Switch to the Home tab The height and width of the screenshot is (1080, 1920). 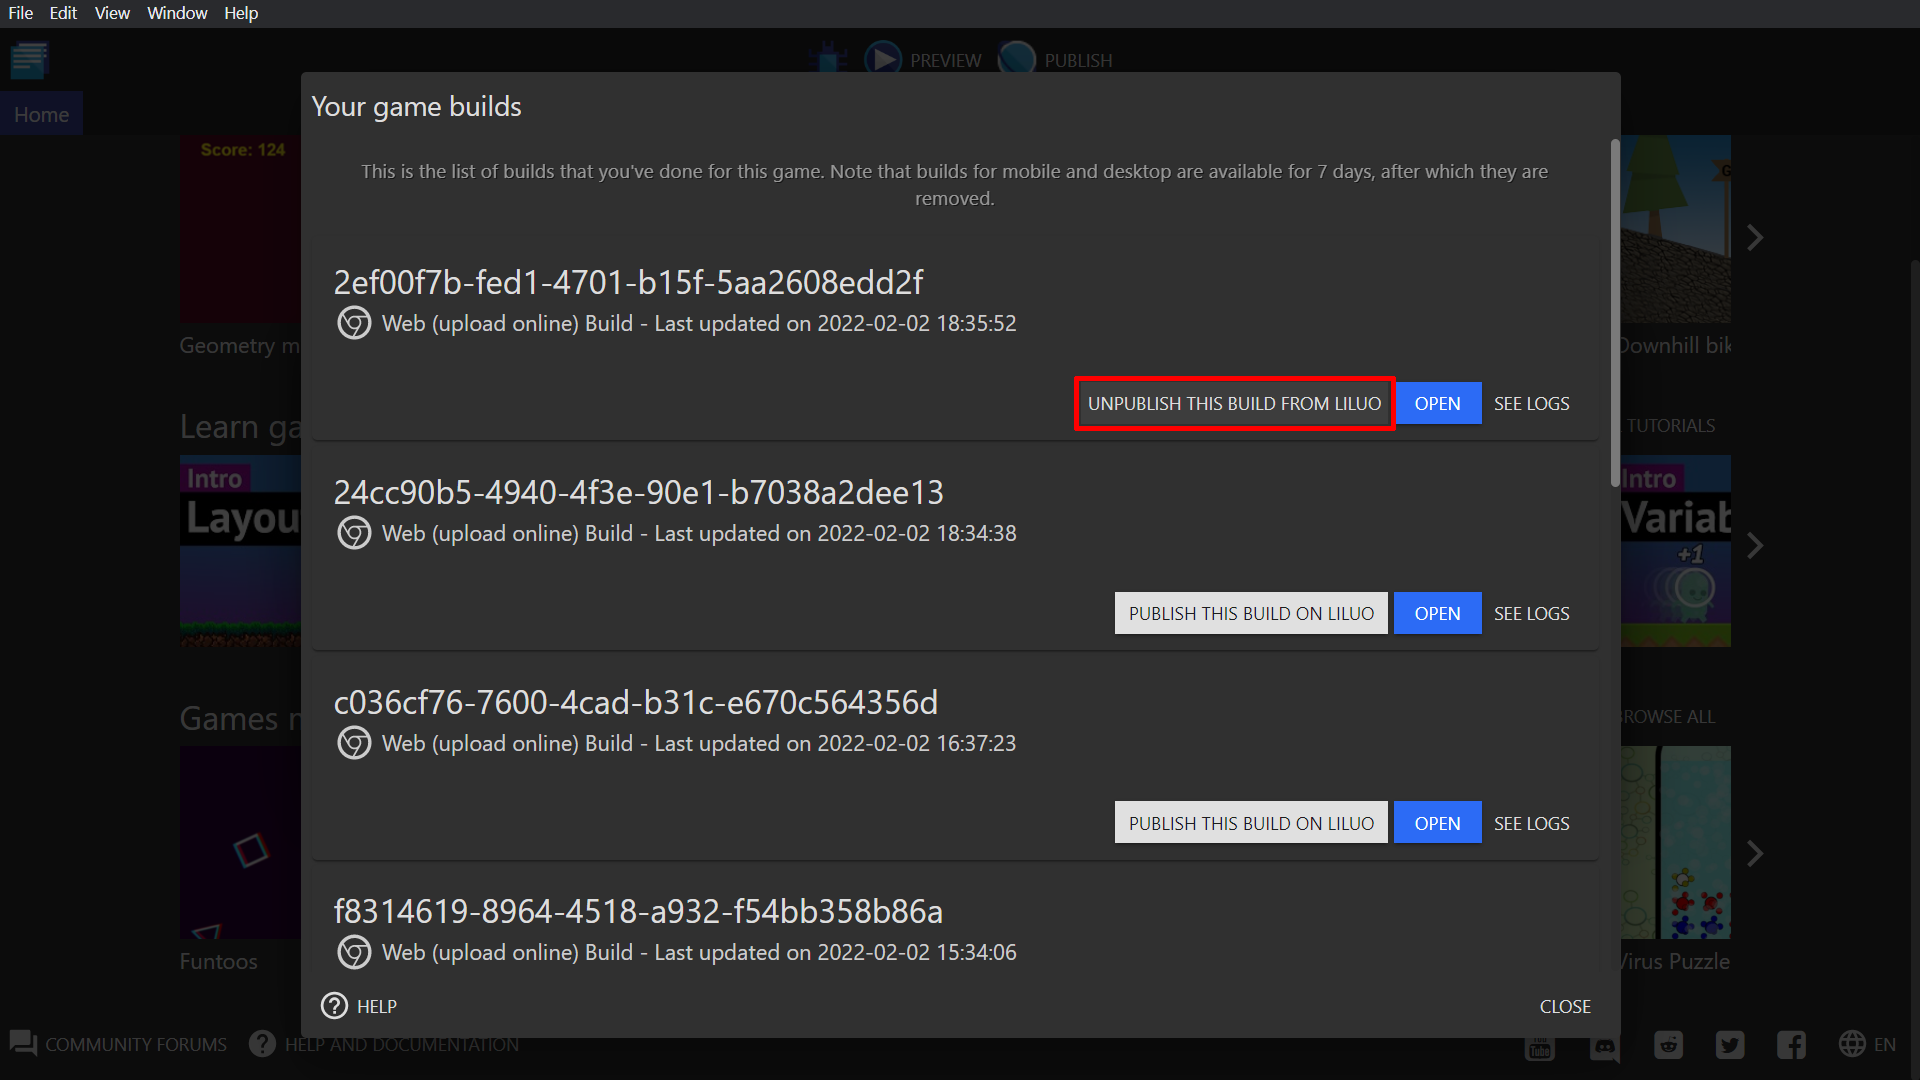41,114
